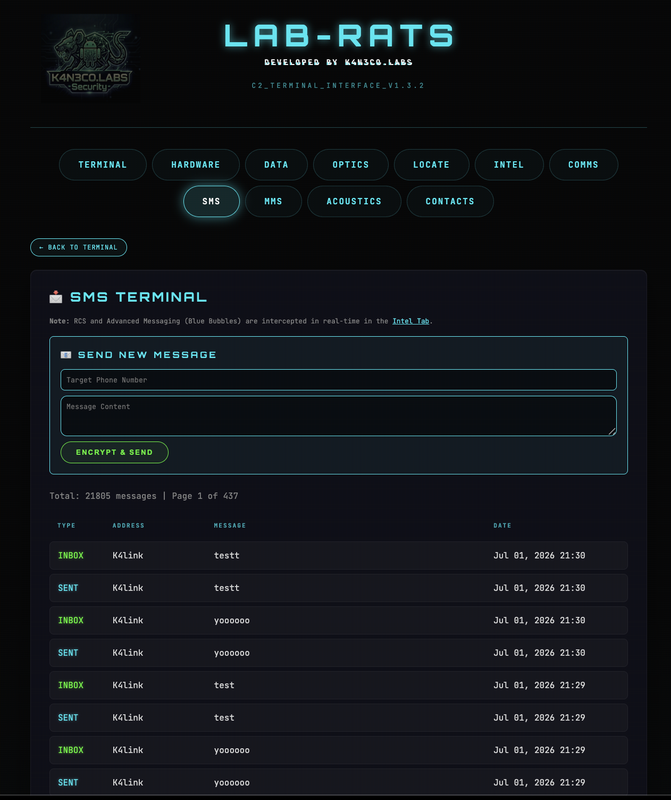Click K4link address in the SENT test row

coord(128,718)
